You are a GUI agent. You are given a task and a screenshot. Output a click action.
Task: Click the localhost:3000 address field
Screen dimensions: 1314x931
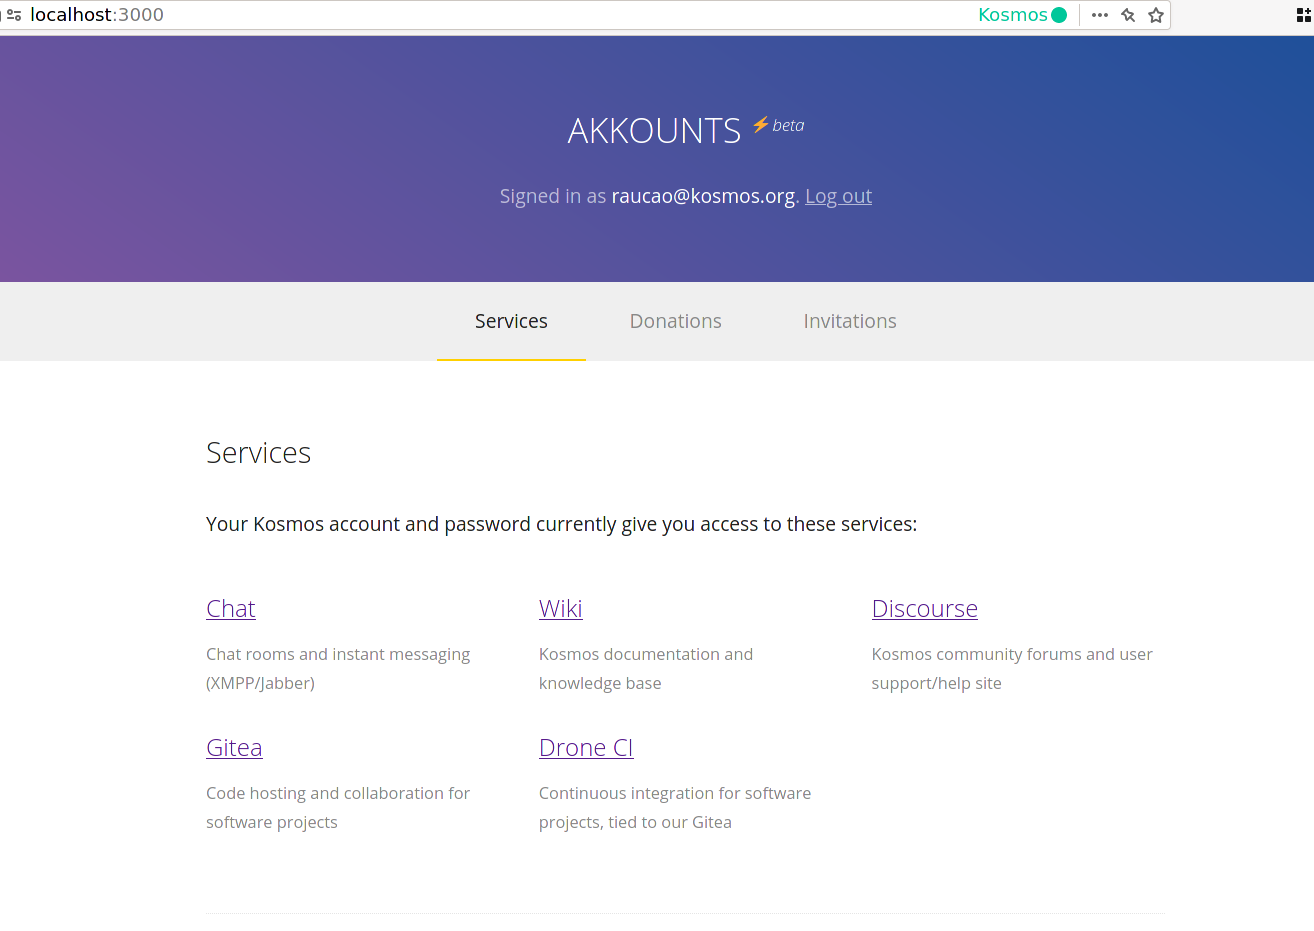pyautogui.click(x=97, y=15)
